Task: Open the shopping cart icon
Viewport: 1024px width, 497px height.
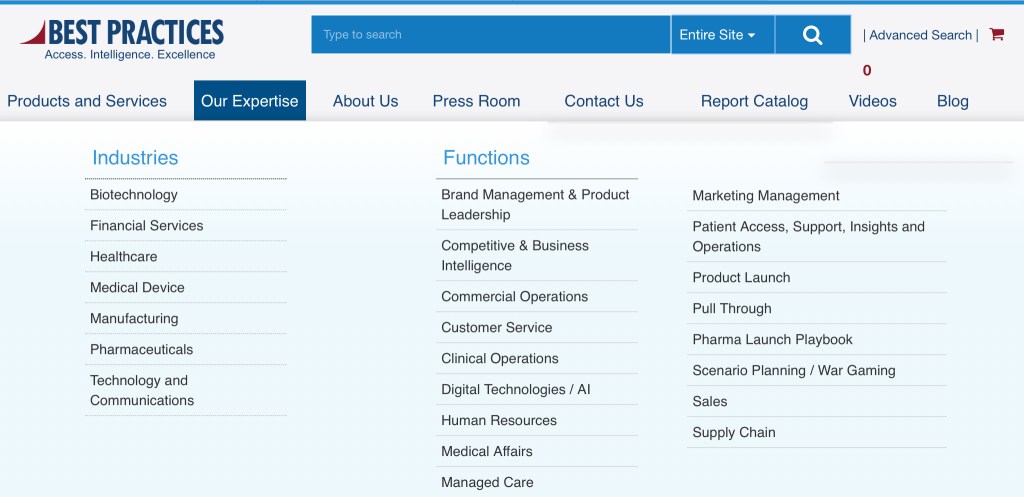Action: coord(996,34)
